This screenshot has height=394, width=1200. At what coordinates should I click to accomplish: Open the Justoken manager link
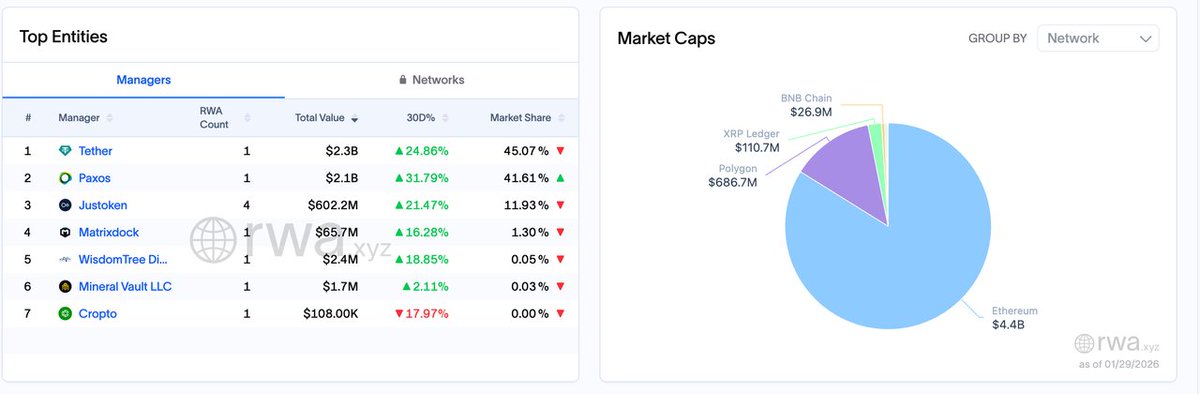click(103, 205)
